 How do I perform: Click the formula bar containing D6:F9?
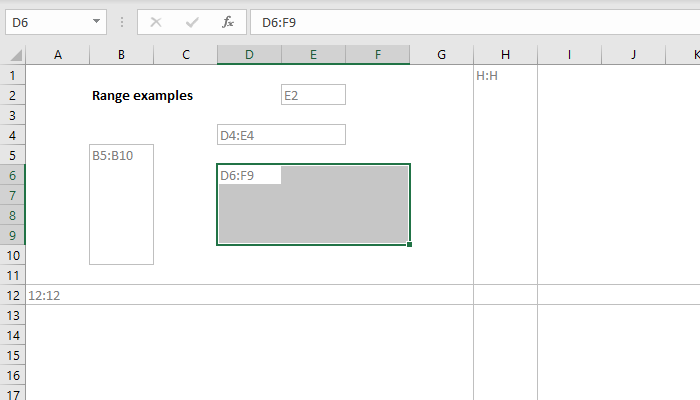click(x=470, y=21)
